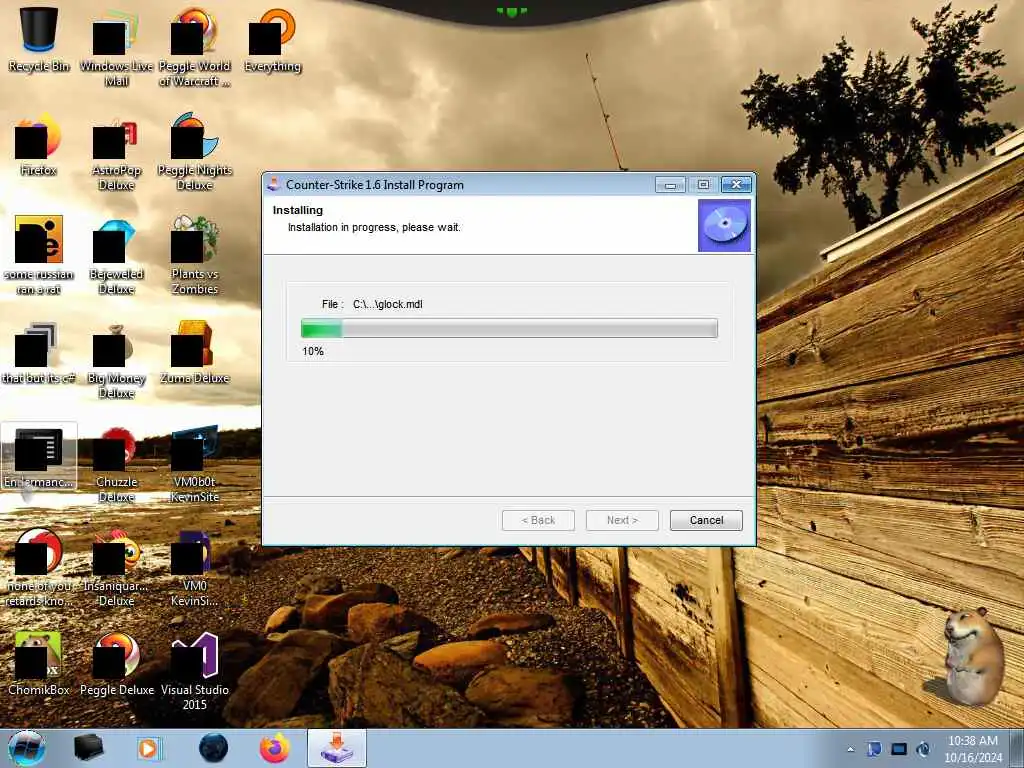Select the Visual Studio 2015 shortcut

pos(195,671)
